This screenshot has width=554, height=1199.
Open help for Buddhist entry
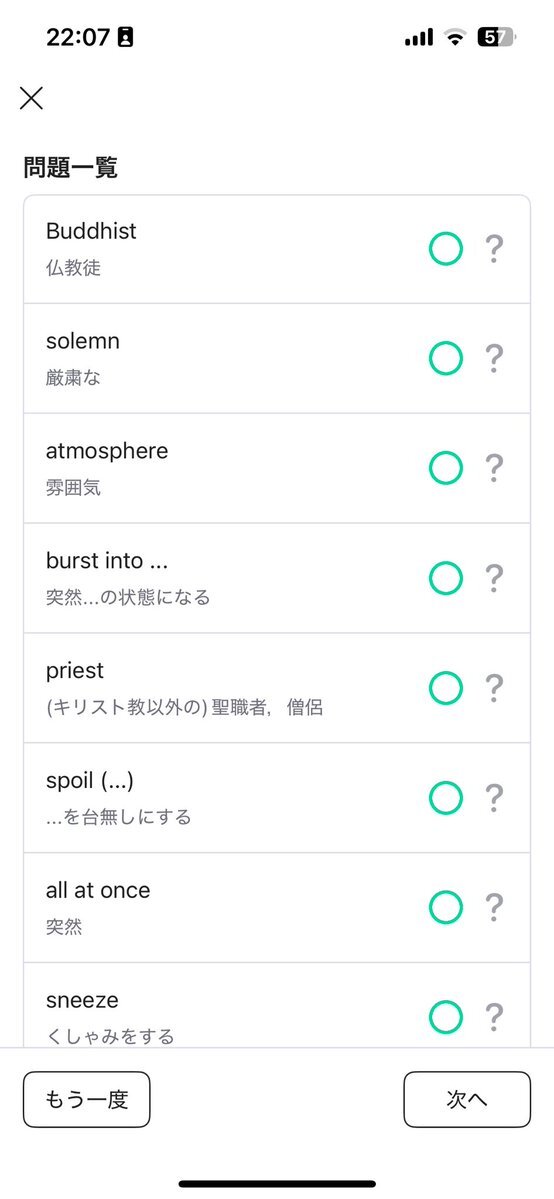coord(495,249)
